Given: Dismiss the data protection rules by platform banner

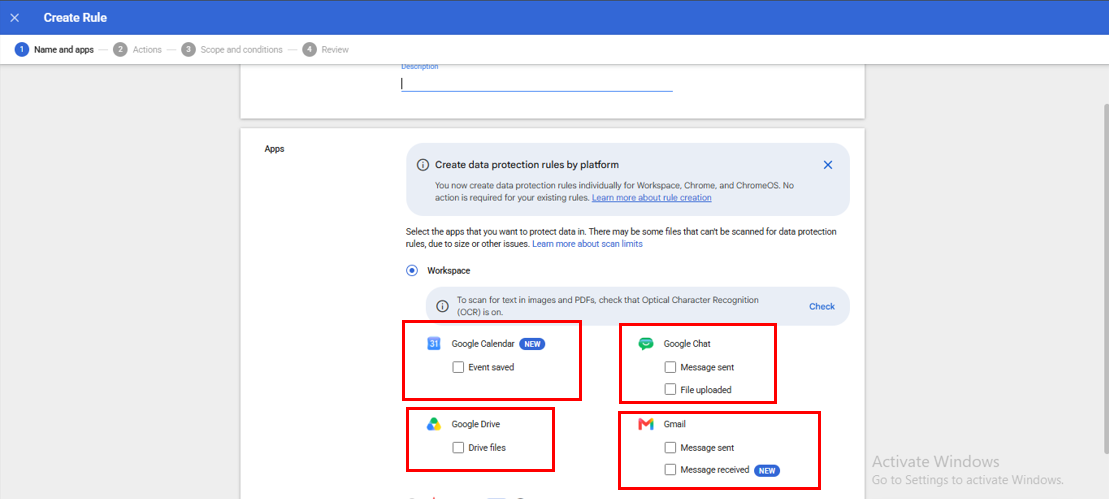Looking at the screenshot, I should (x=828, y=165).
